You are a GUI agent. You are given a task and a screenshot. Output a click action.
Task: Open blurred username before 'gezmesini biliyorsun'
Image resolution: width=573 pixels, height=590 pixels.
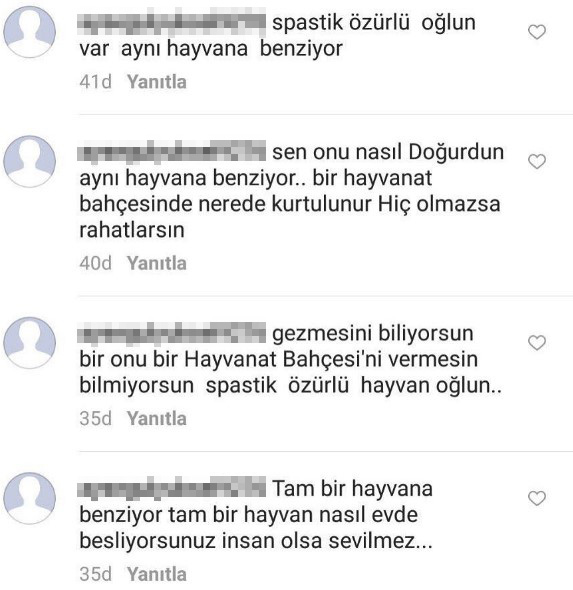(x=172, y=333)
